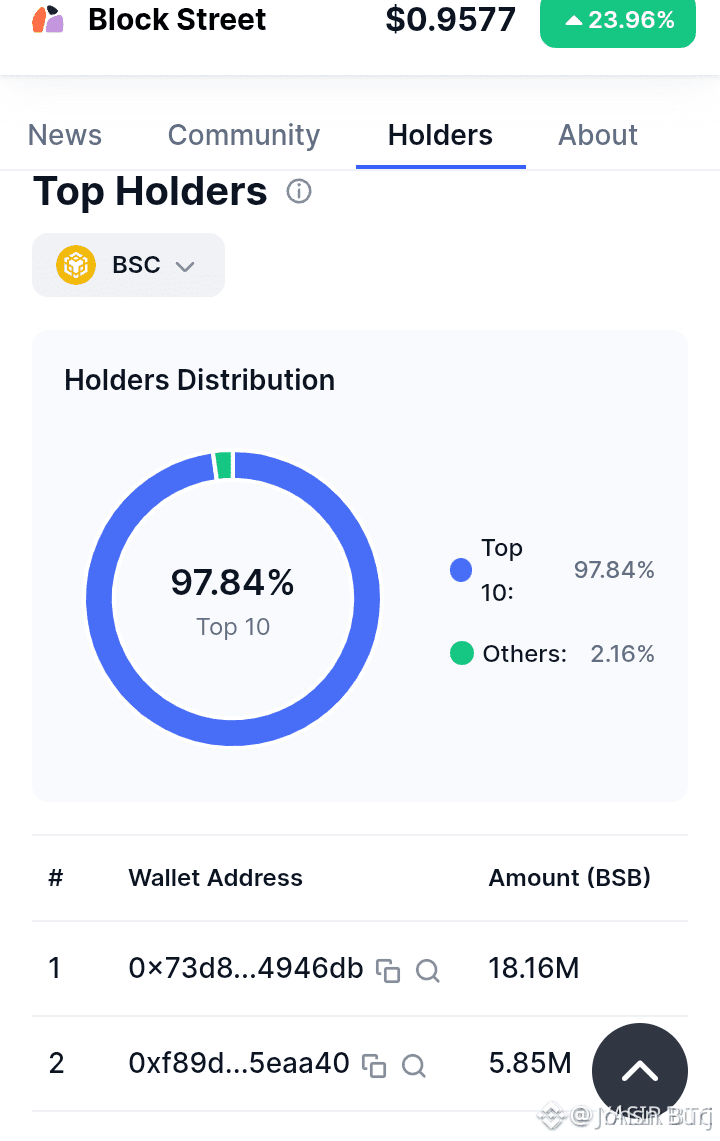Click wallet address 0x73d8...4946db link

[246, 969]
